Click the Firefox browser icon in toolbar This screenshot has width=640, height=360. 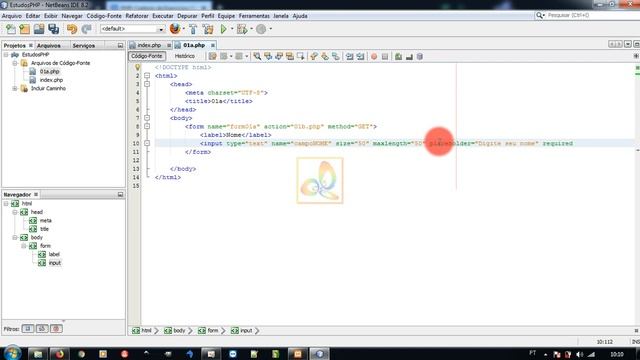[x=175, y=29]
